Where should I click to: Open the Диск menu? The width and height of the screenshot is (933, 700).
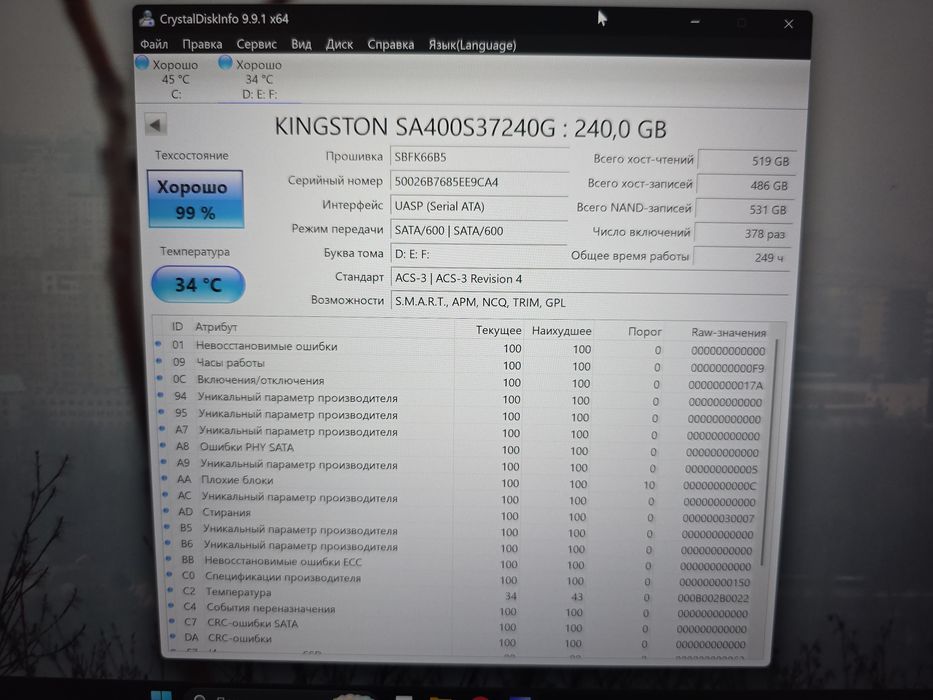click(339, 45)
